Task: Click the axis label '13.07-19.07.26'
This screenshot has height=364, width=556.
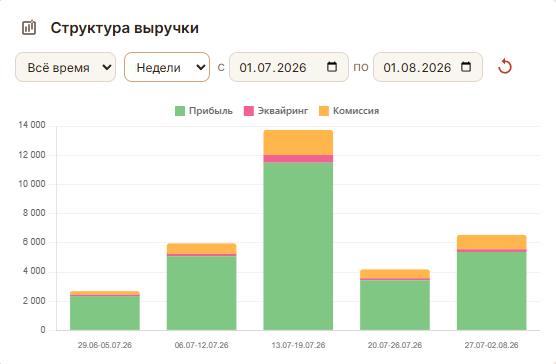Action: pos(298,345)
